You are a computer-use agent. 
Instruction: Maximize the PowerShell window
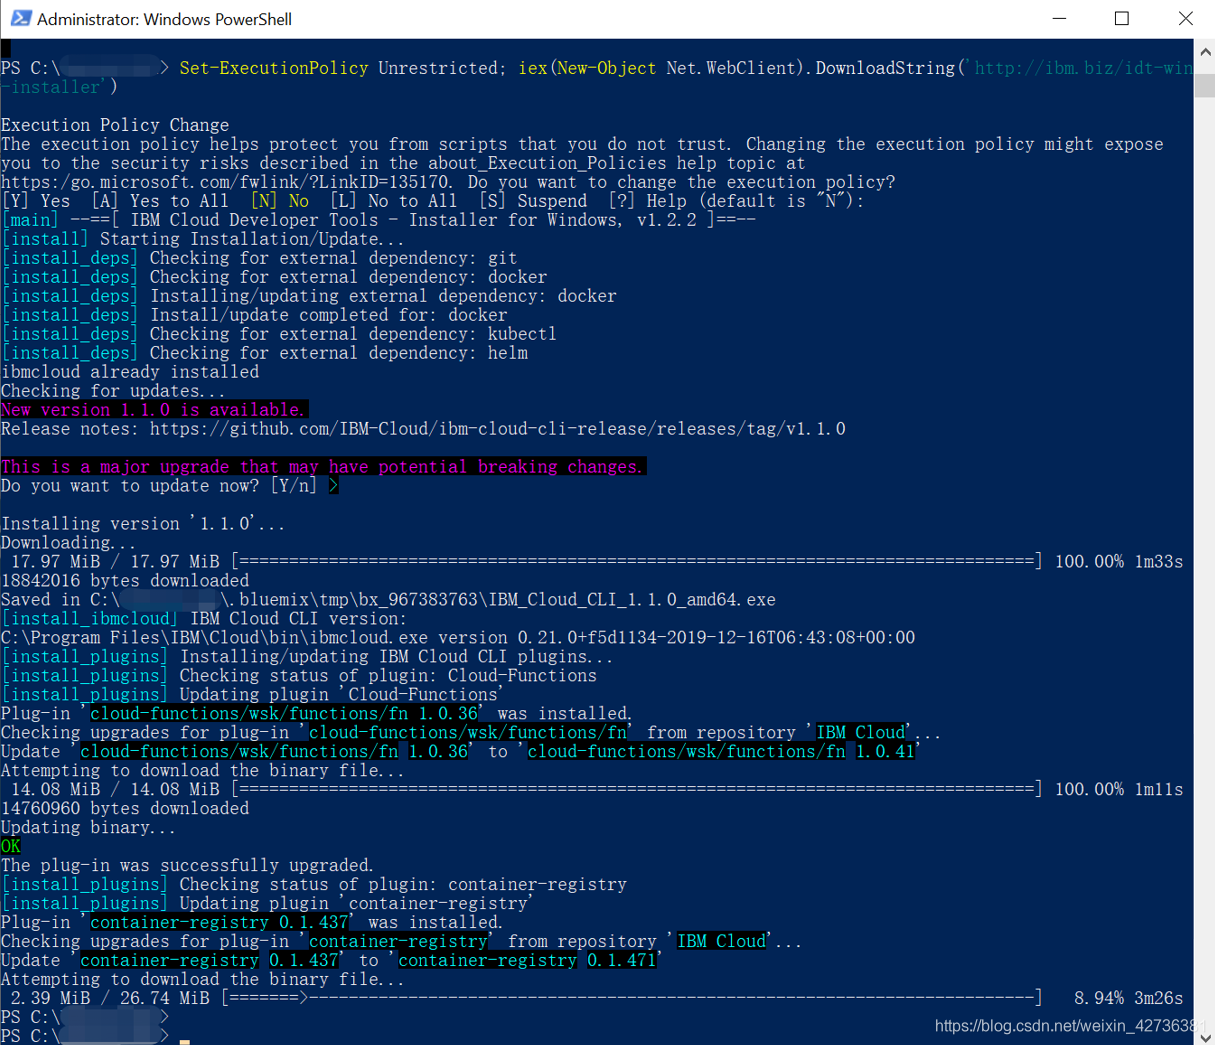coord(1122,18)
